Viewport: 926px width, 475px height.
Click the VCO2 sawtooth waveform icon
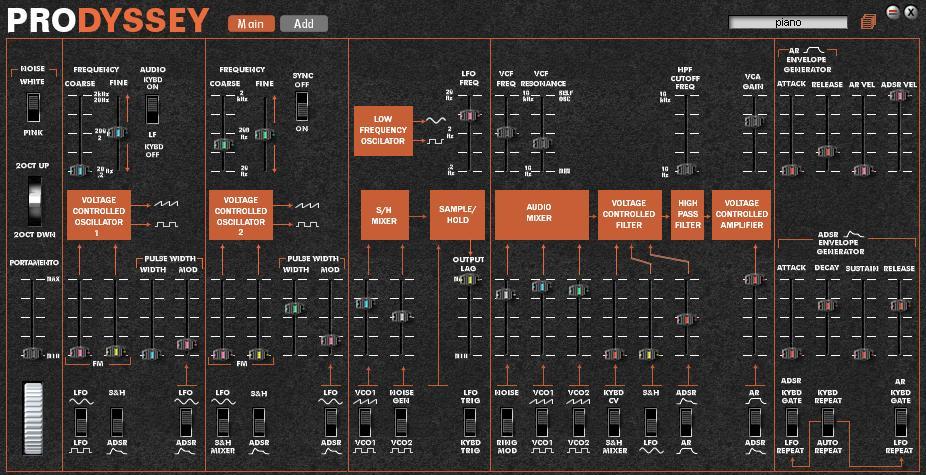[x=308, y=205]
